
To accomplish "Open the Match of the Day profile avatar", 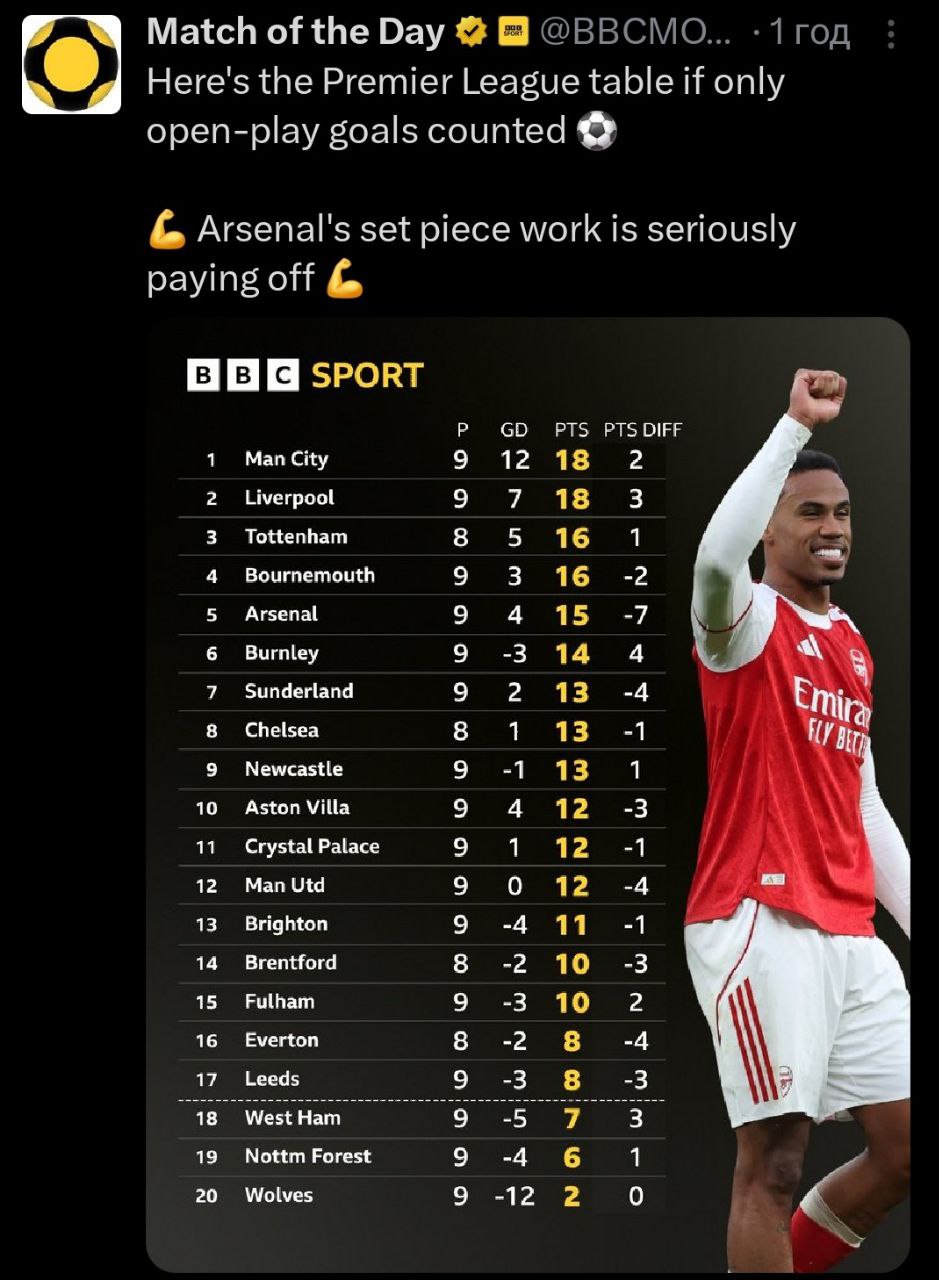I will (71, 64).
